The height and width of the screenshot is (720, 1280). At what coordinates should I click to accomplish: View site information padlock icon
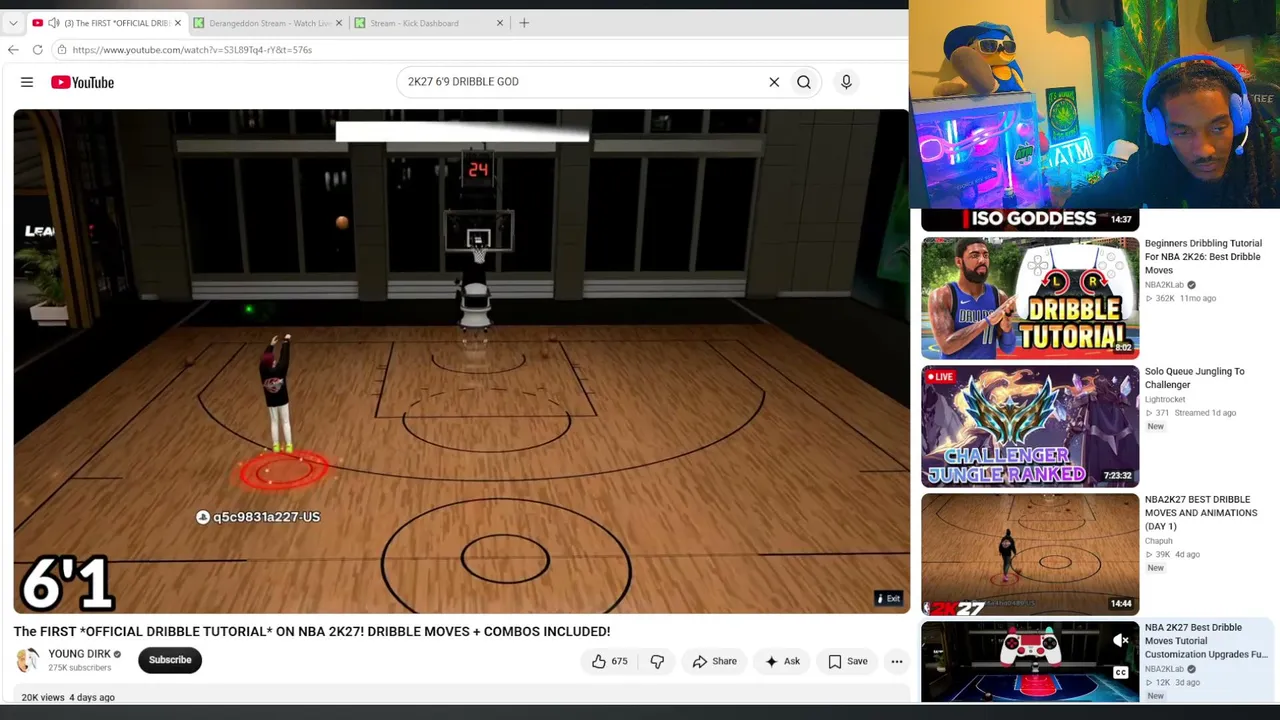[62, 49]
